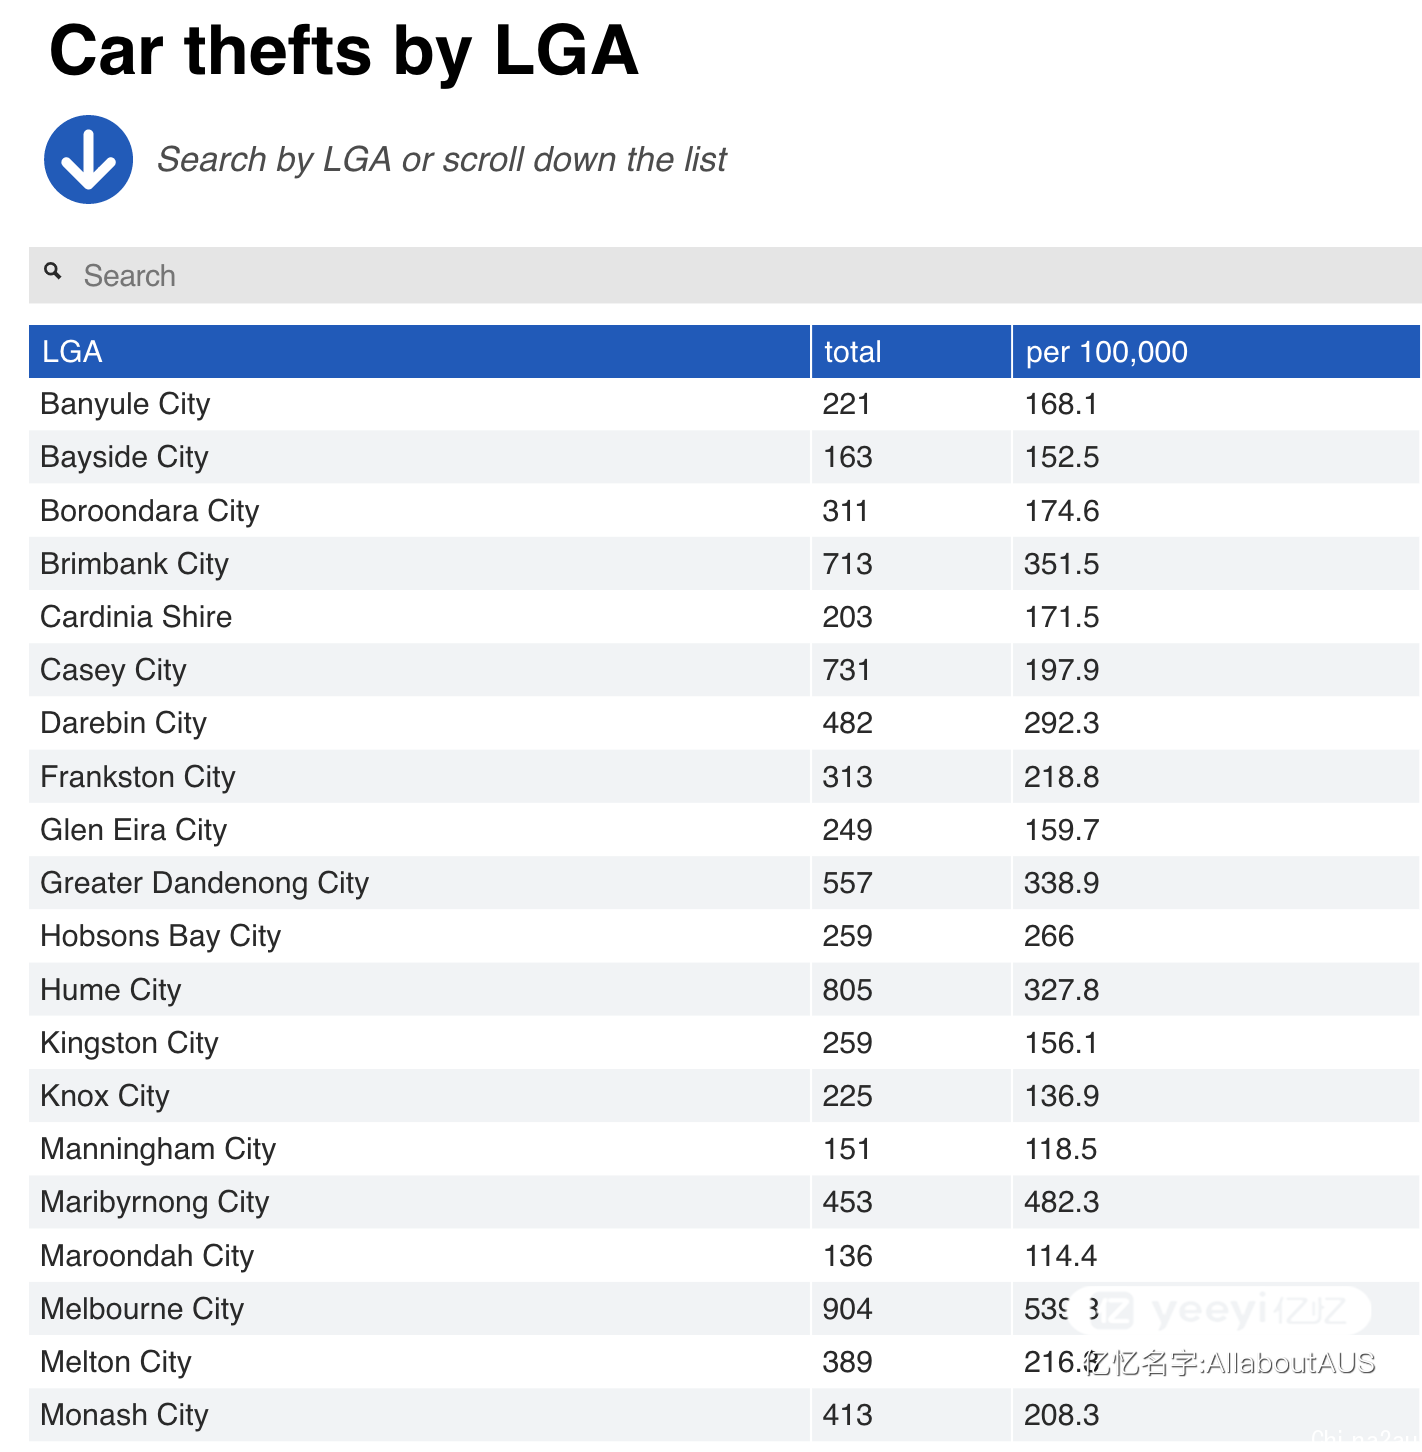
Task: Sort by the total column header
Action: 911,351
